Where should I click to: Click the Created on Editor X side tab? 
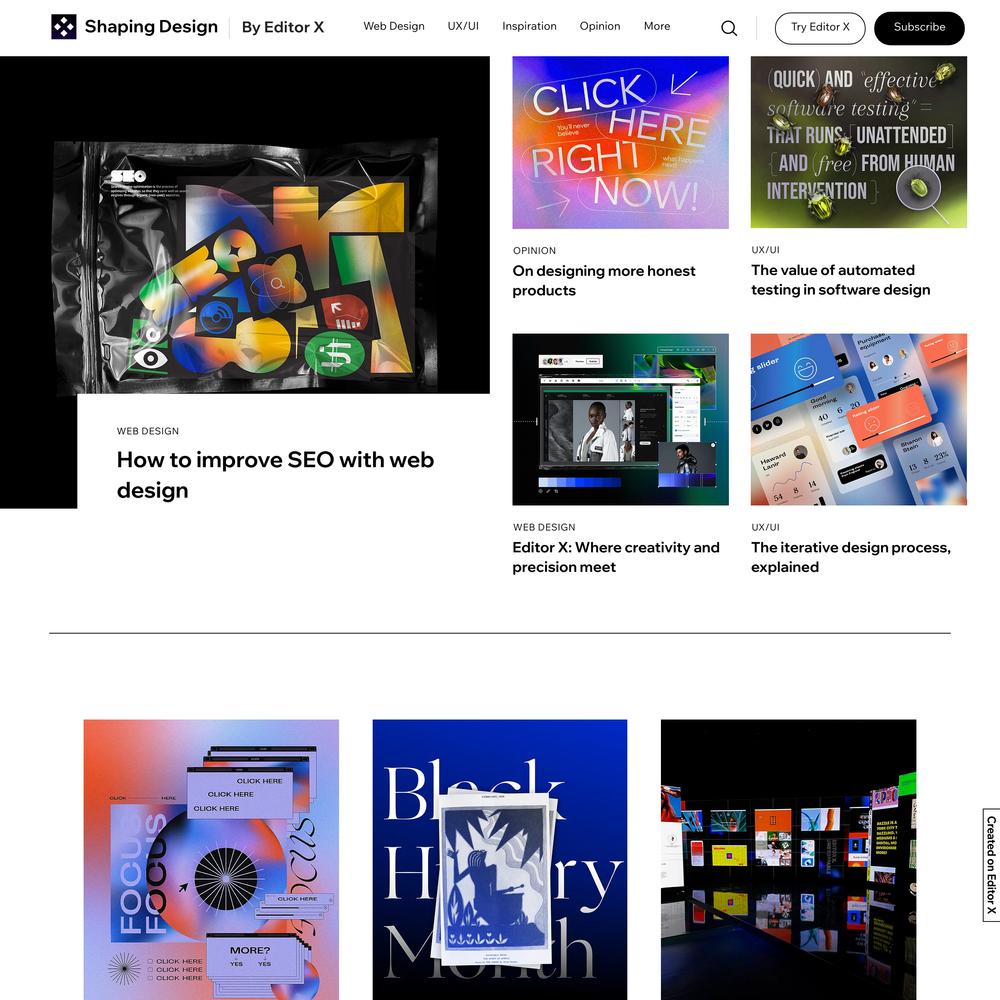click(x=991, y=865)
